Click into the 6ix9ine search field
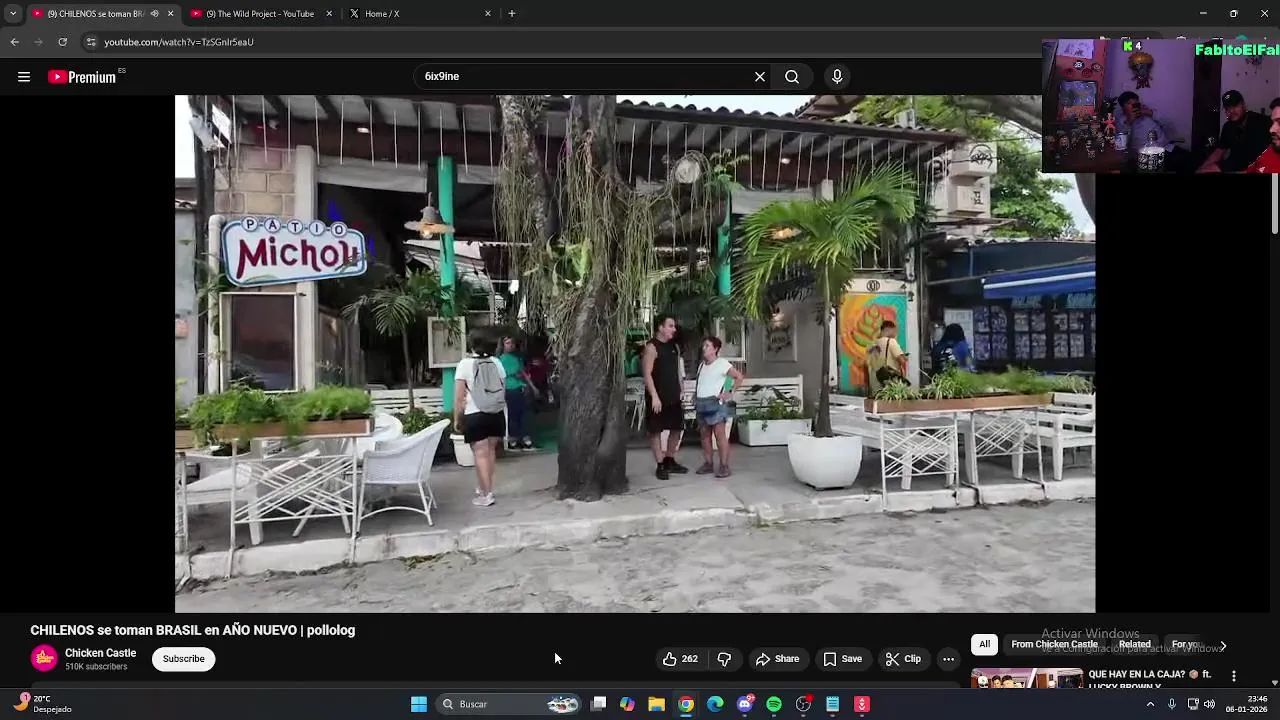 tap(585, 77)
